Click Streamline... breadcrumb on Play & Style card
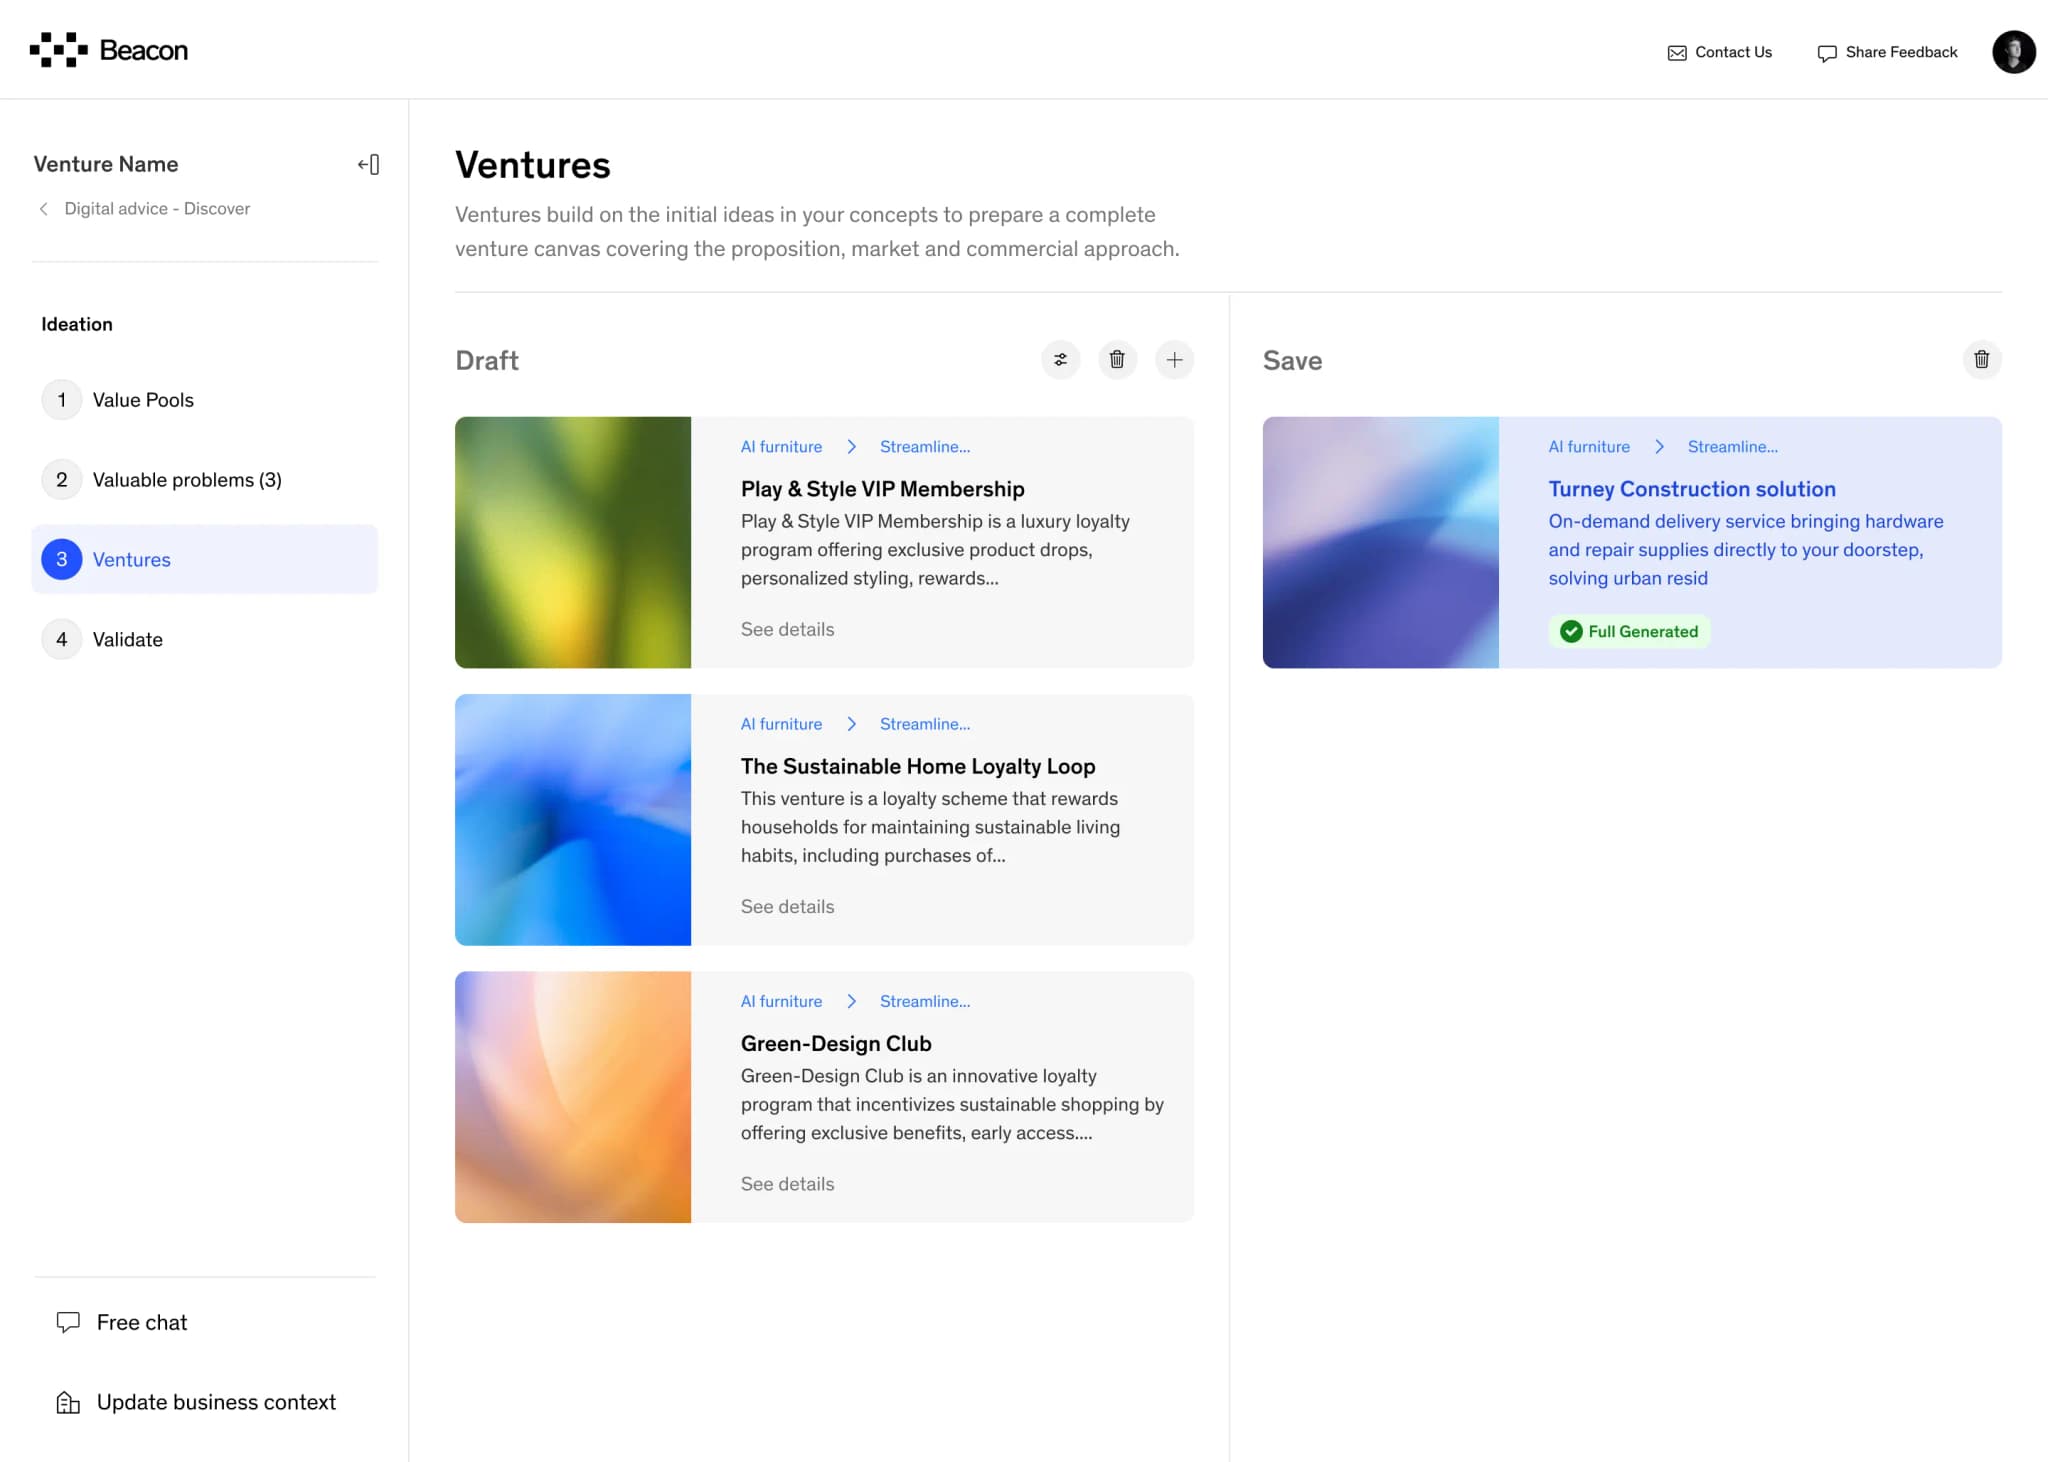This screenshot has width=2048, height=1462. 925,447
